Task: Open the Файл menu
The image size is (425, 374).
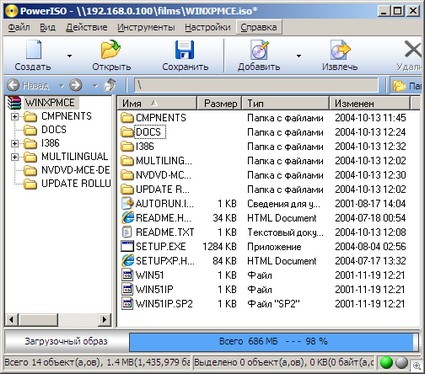Action: pos(19,27)
